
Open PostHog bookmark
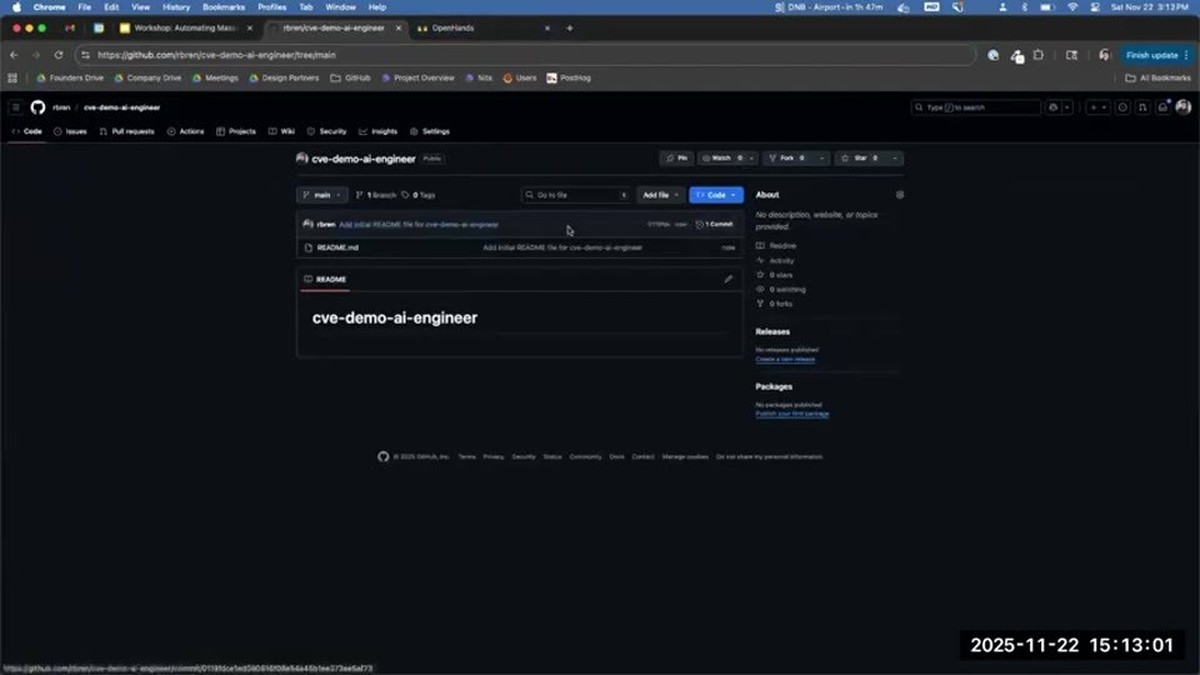tap(569, 78)
